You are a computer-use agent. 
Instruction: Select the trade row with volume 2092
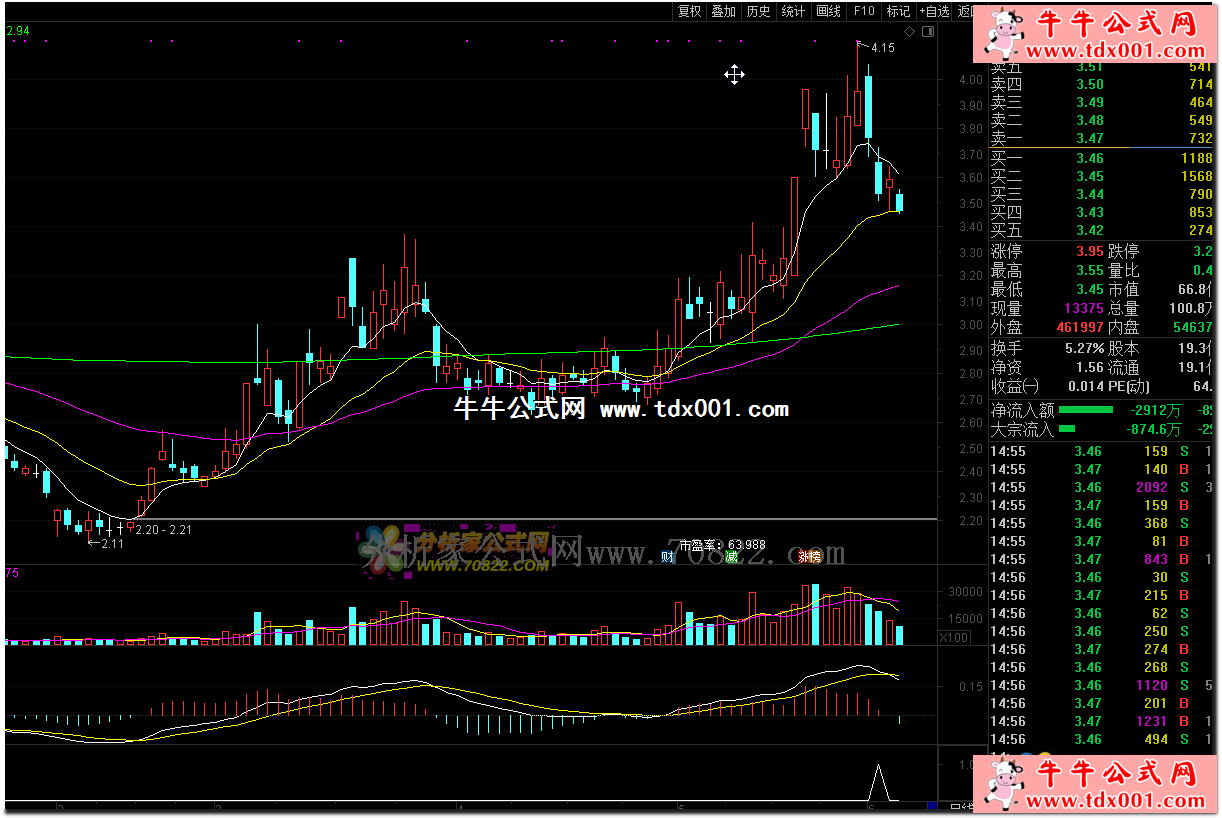point(1101,487)
